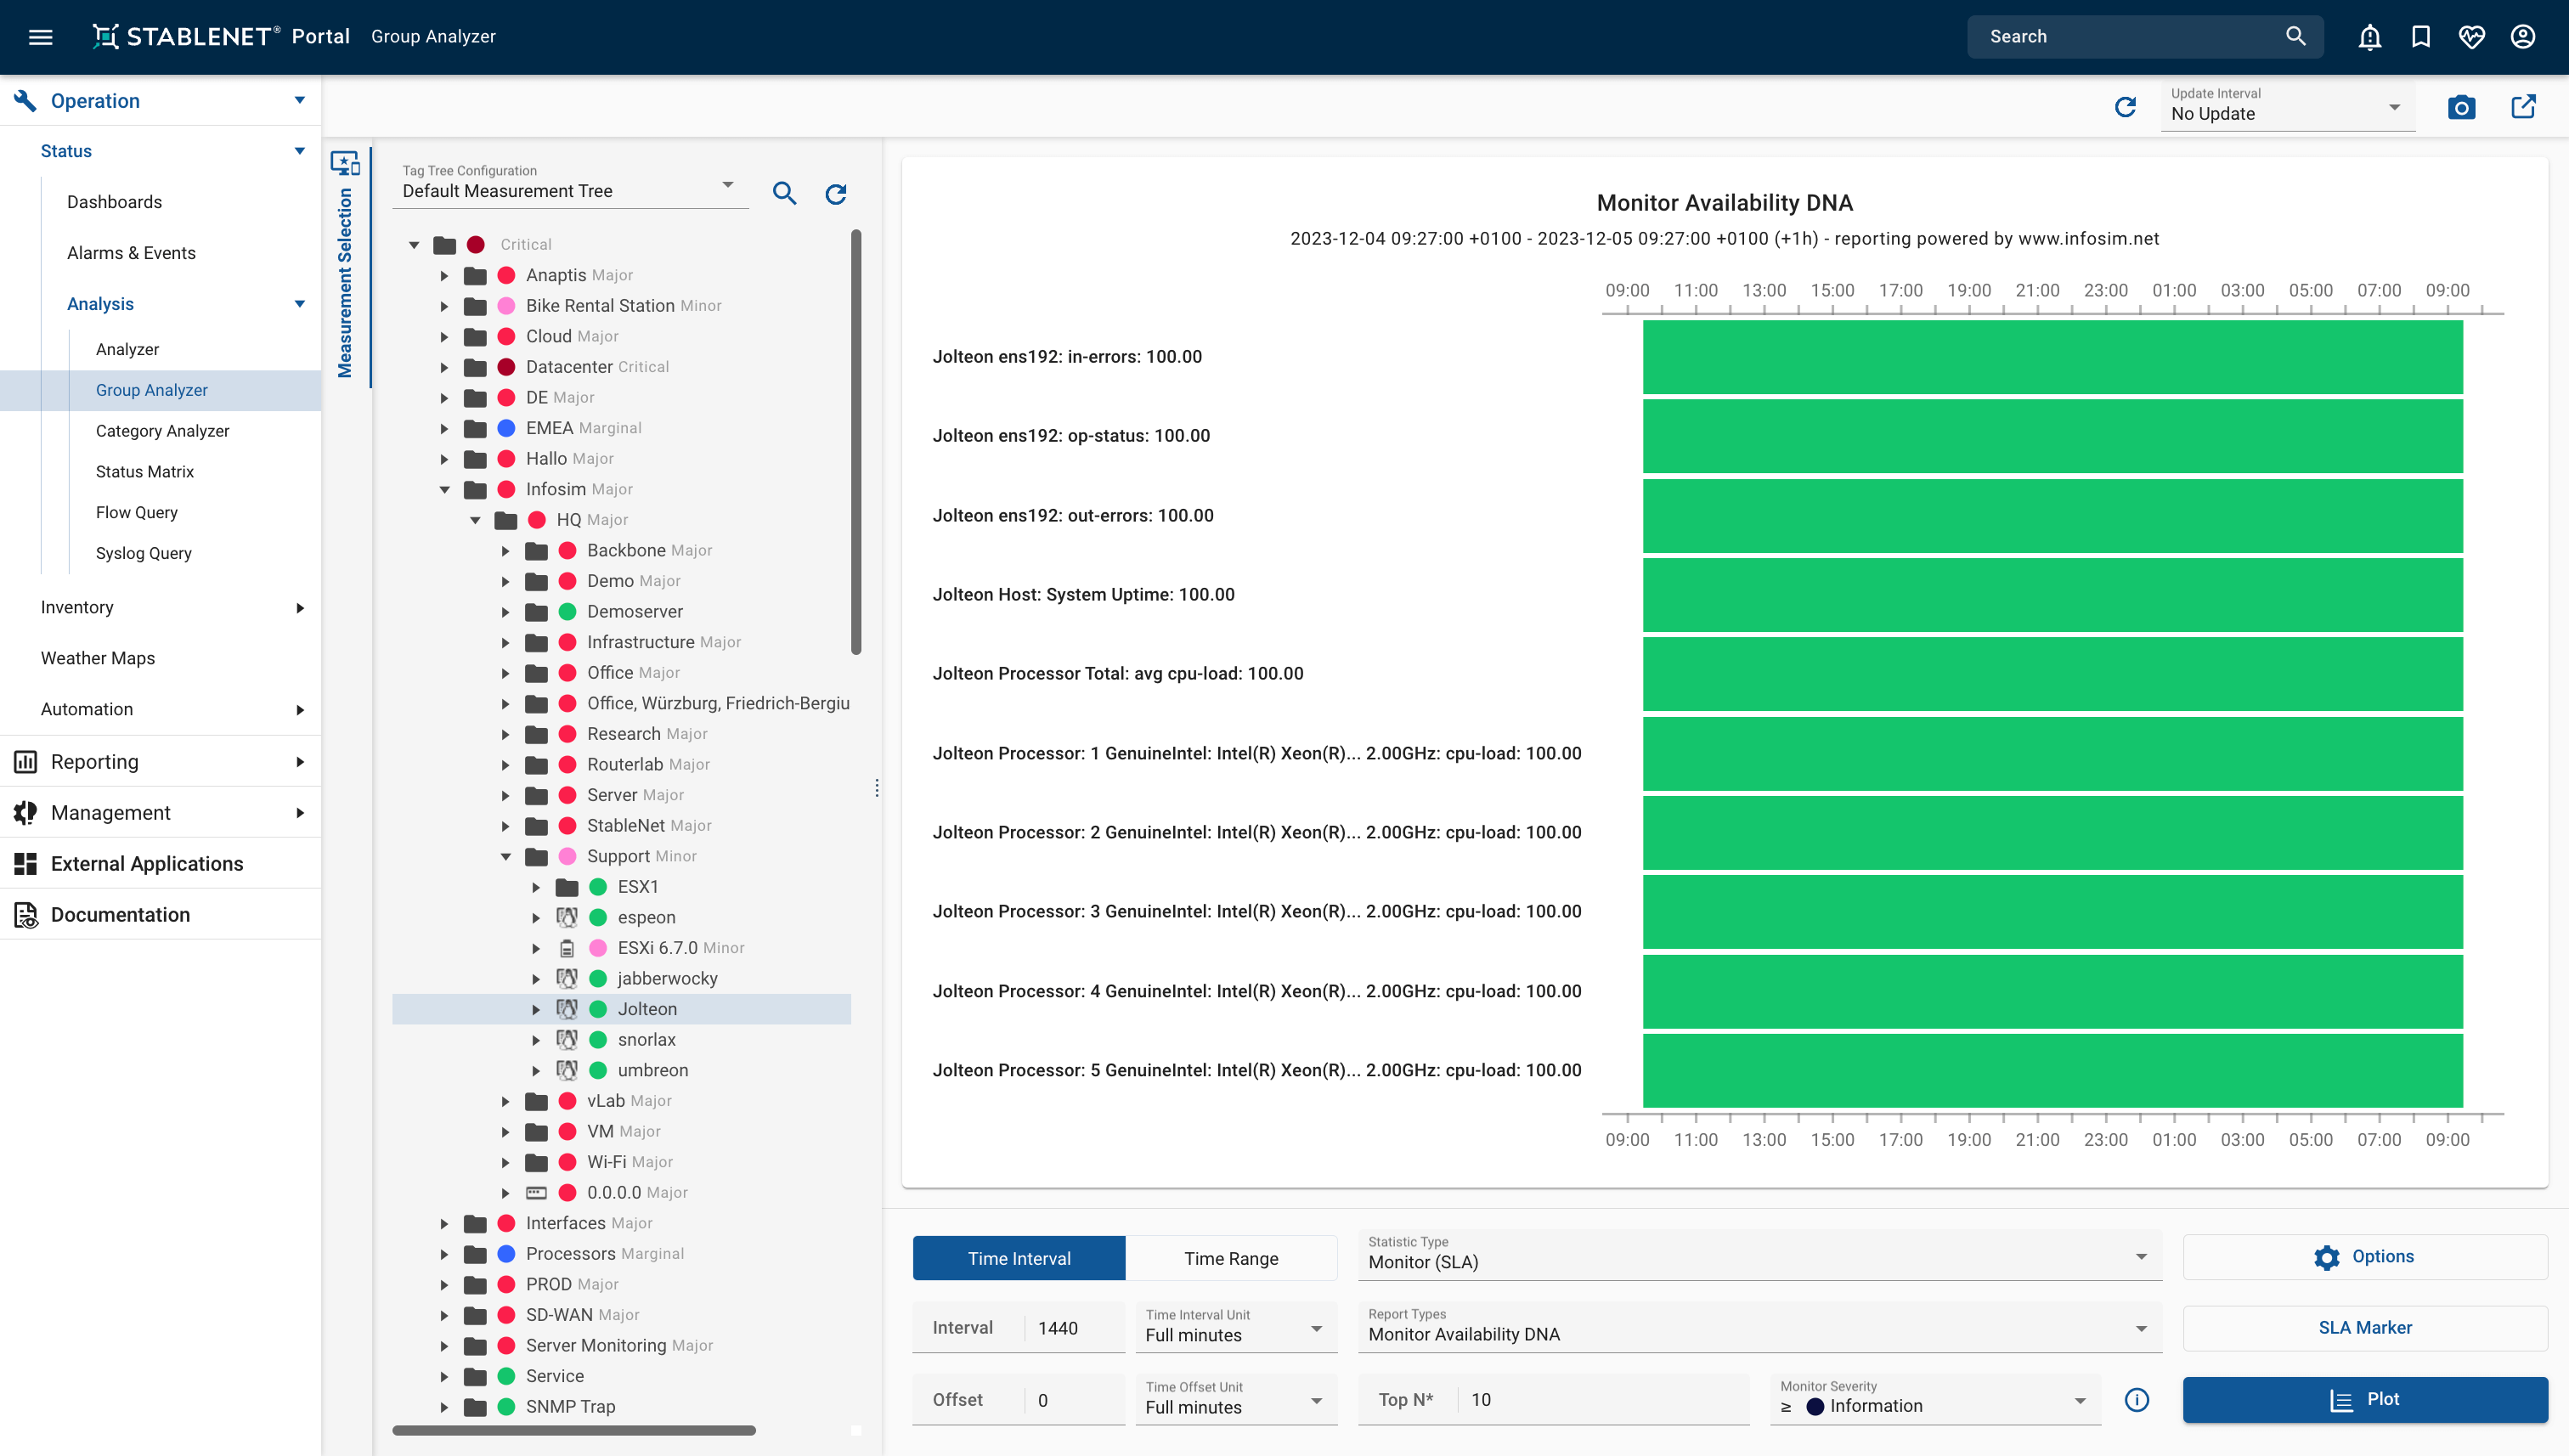Click the SLA Marker button
The image size is (2569, 1456).
2364,1328
